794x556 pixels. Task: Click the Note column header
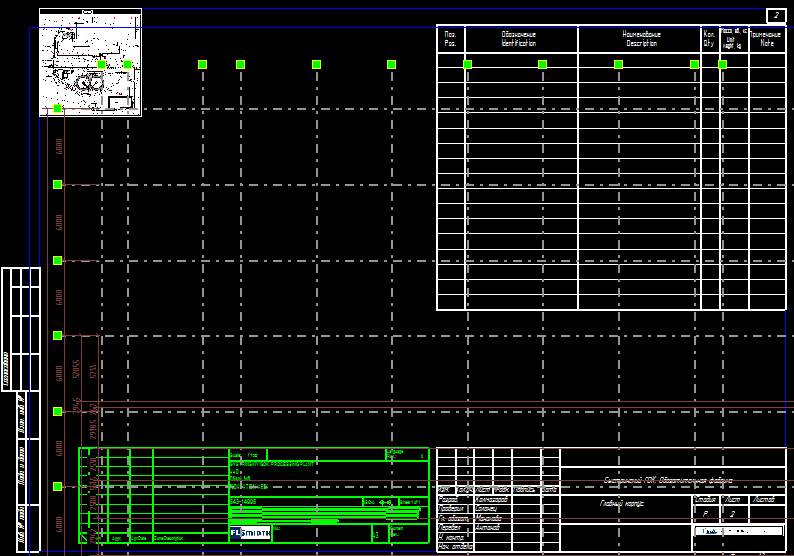[x=767, y=39]
